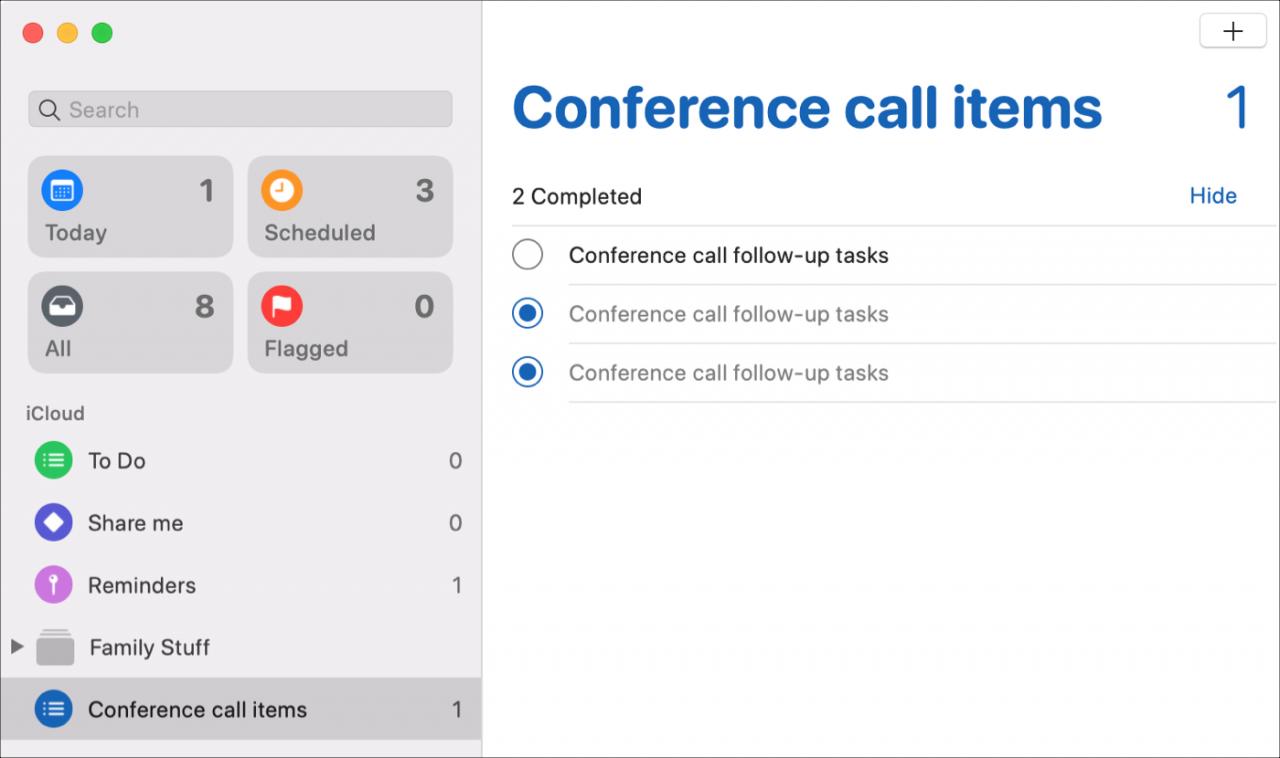The width and height of the screenshot is (1280, 758).
Task: Select the Share me list label
Action: point(135,523)
